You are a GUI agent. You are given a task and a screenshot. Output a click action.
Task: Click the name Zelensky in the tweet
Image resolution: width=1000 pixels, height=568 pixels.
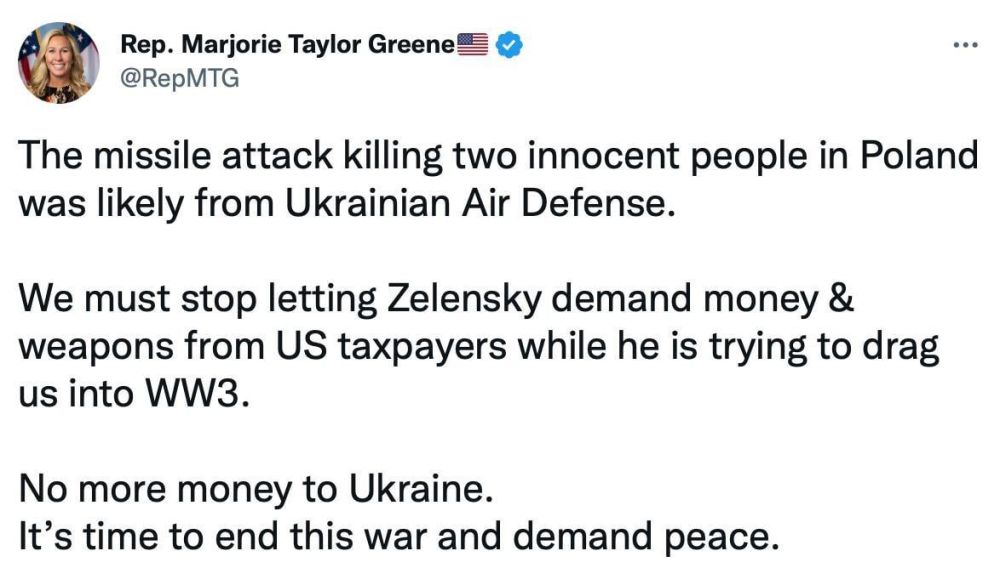point(464,298)
